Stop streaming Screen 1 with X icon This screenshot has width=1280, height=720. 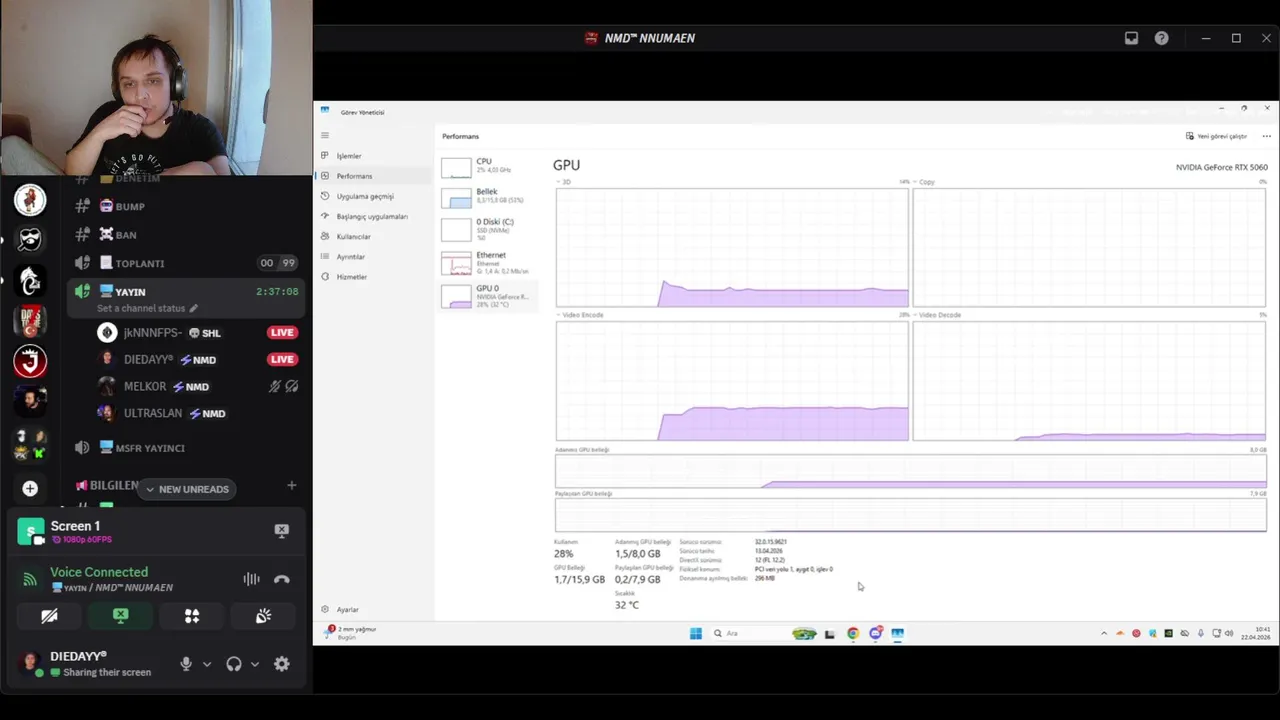coord(281,531)
